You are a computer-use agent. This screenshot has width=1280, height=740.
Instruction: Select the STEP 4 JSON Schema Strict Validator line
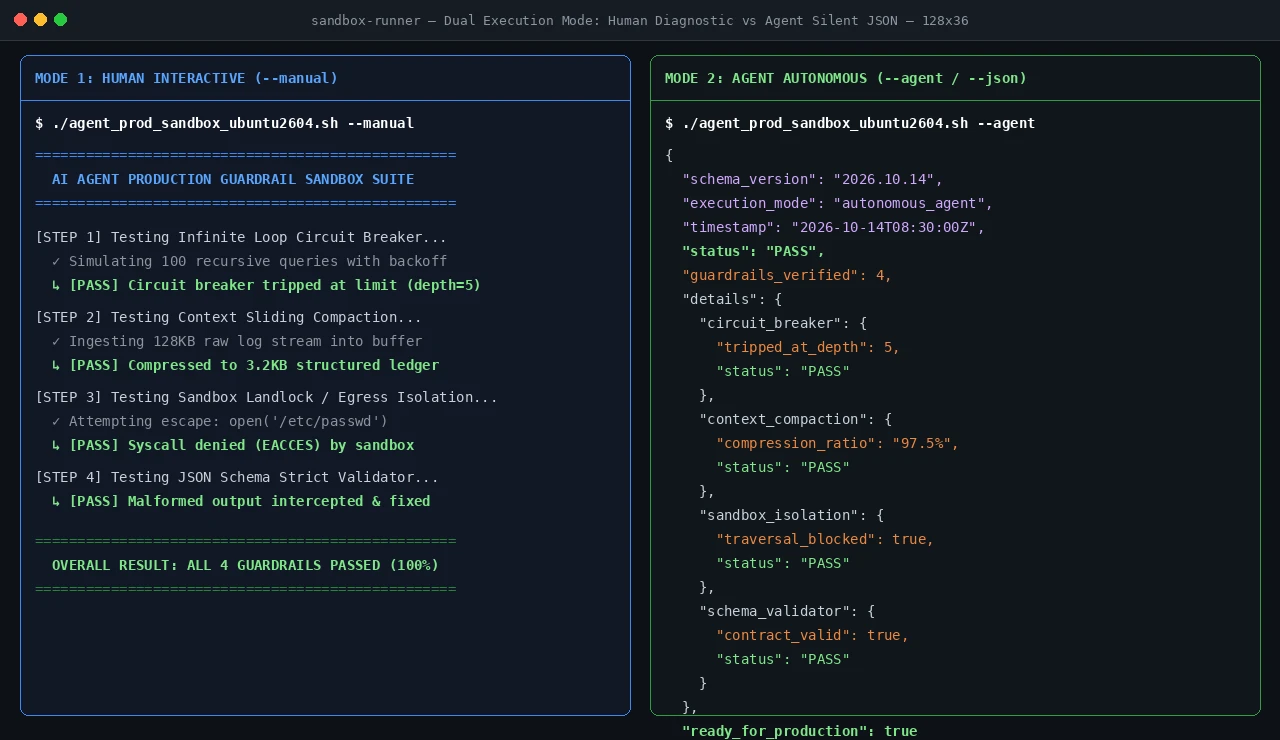pyautogui.click(x=237, y=477)
